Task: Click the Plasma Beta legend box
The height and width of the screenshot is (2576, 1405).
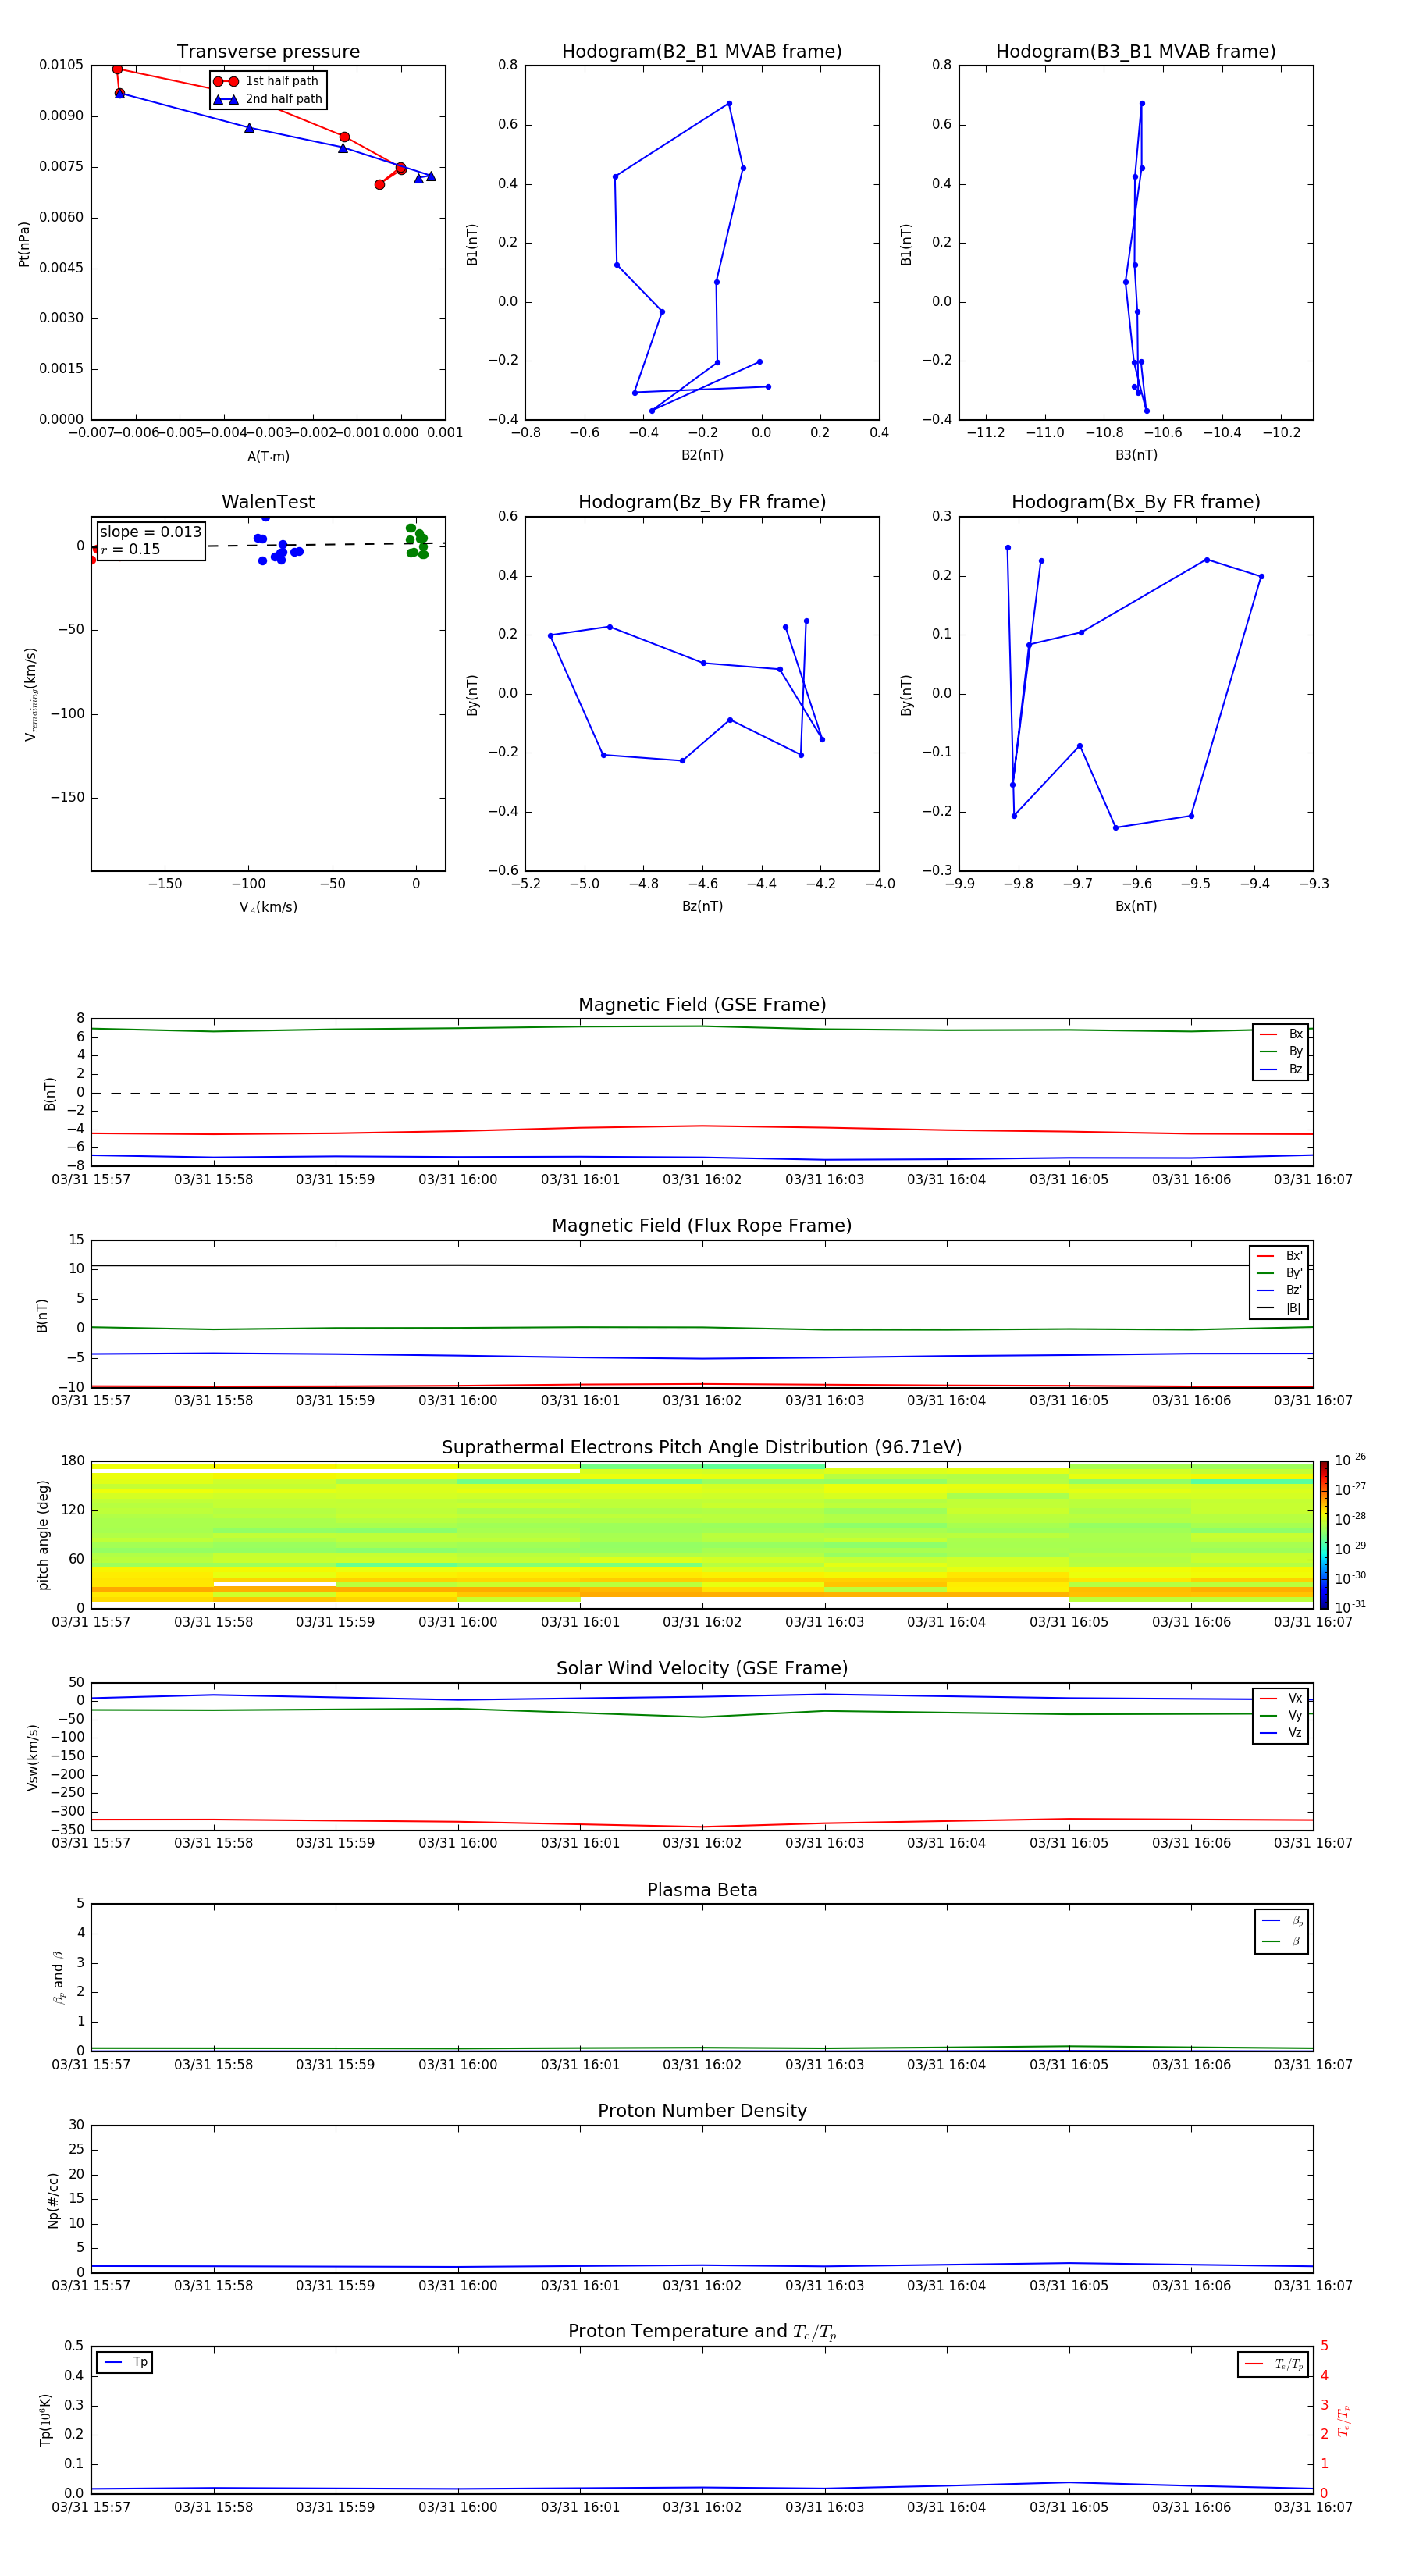Action: pyautogui.click(x=1281, y=1930)
